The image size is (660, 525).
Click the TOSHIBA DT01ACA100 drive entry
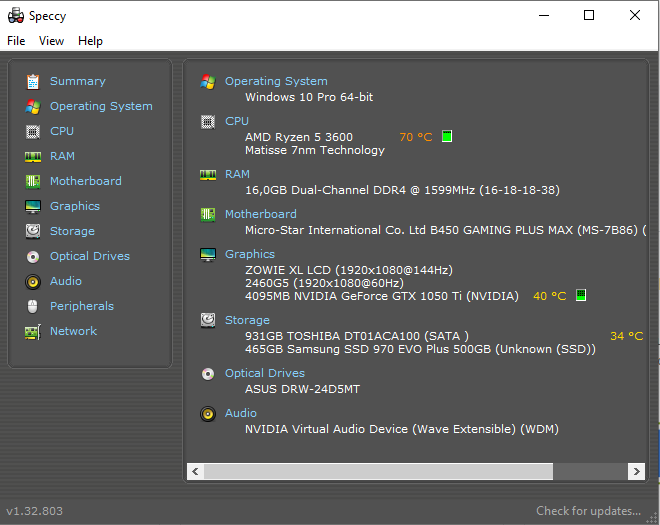click(x=357, y=336)
